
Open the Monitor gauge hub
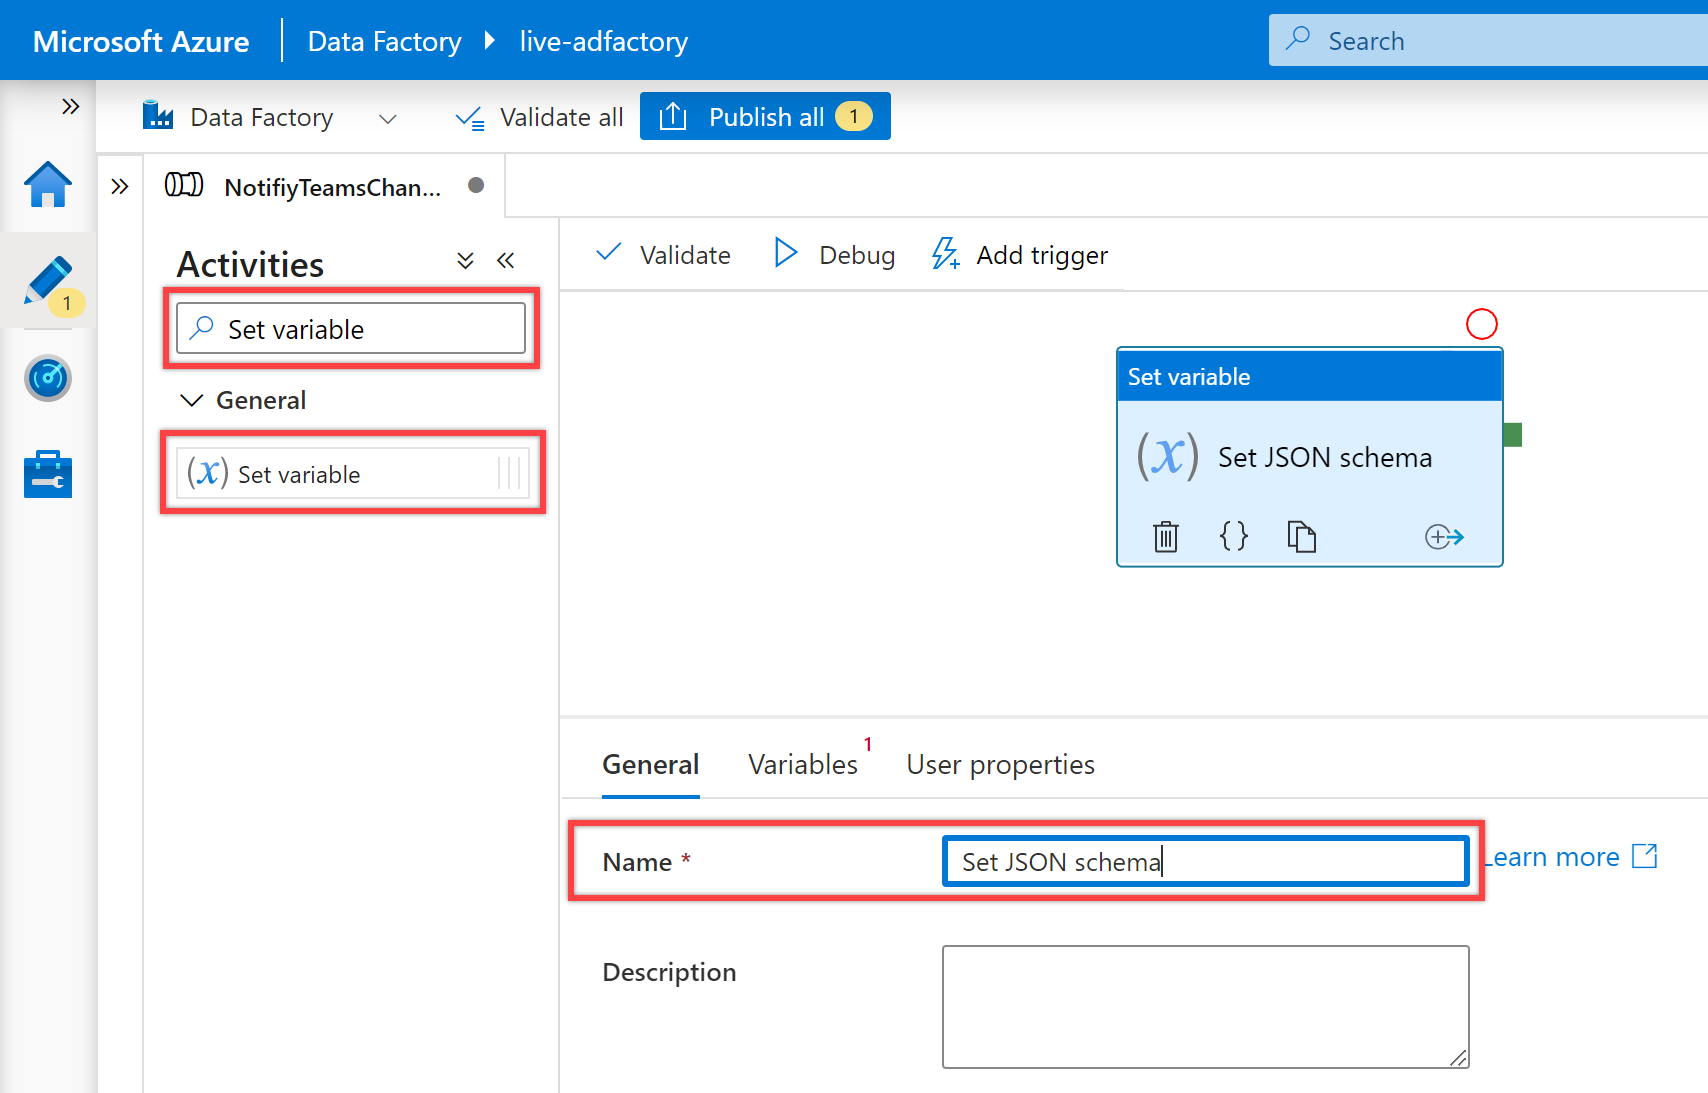[x=48, y=378]
